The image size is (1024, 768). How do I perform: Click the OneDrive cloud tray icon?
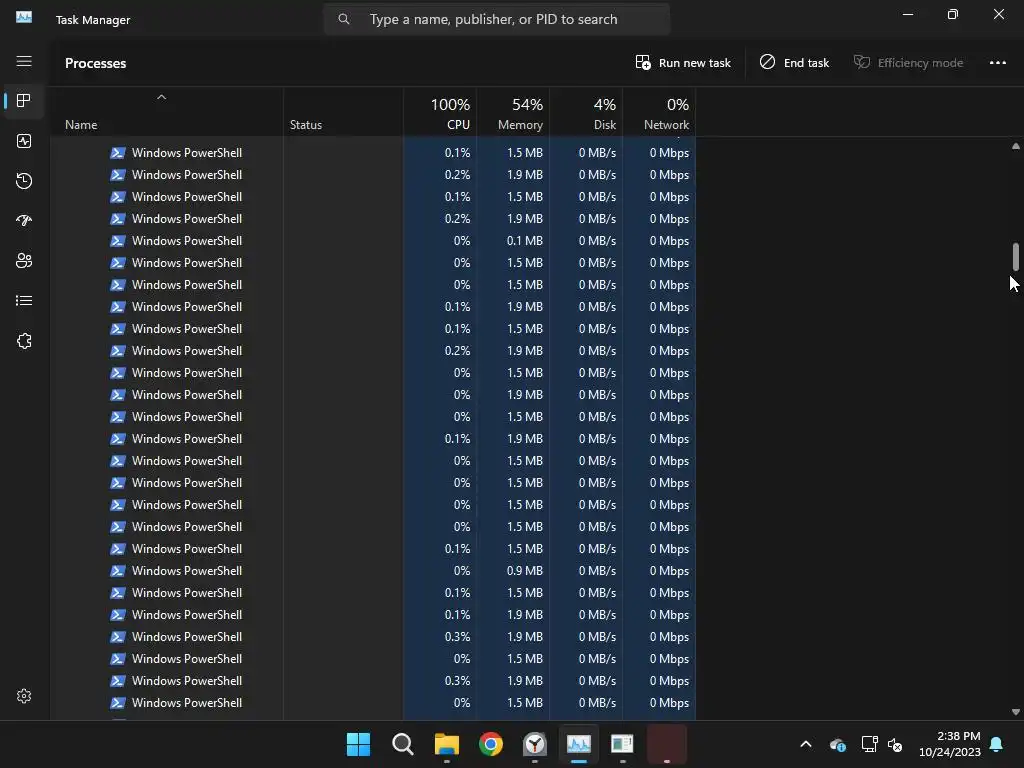838,744
